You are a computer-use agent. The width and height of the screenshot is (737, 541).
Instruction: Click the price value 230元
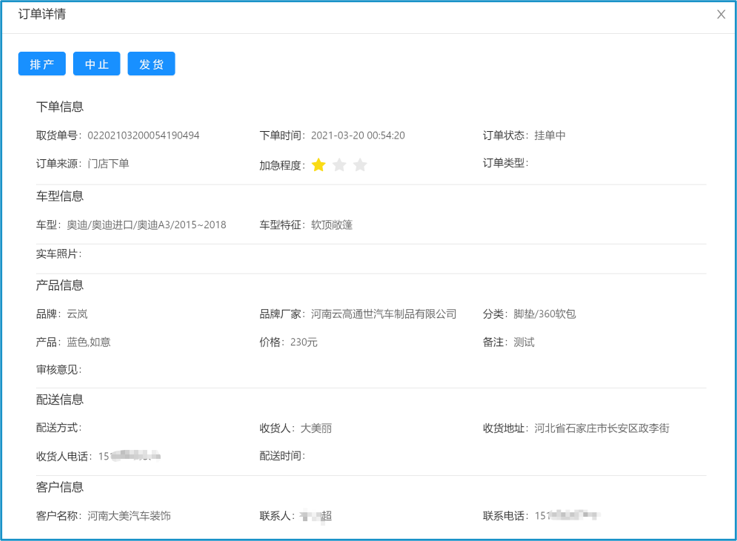(x=304, y=342)
